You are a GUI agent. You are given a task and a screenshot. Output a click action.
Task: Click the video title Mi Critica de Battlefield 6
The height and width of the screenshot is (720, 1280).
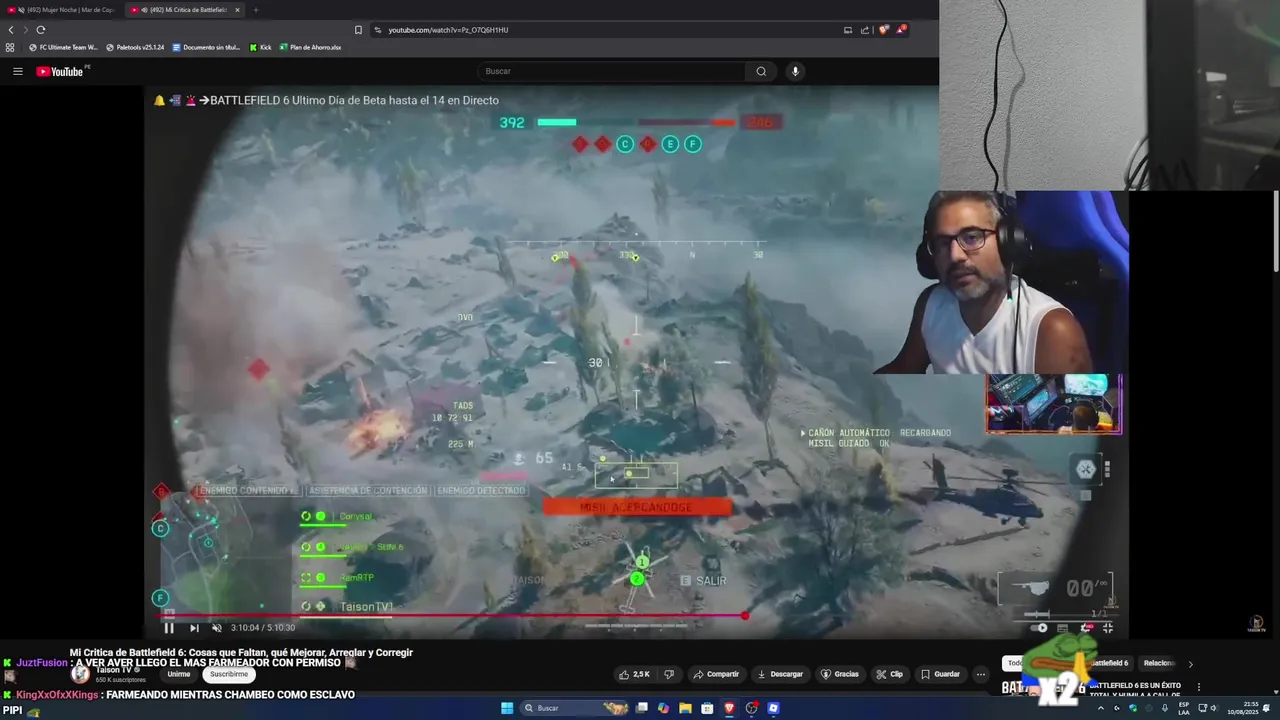[241, 652]
